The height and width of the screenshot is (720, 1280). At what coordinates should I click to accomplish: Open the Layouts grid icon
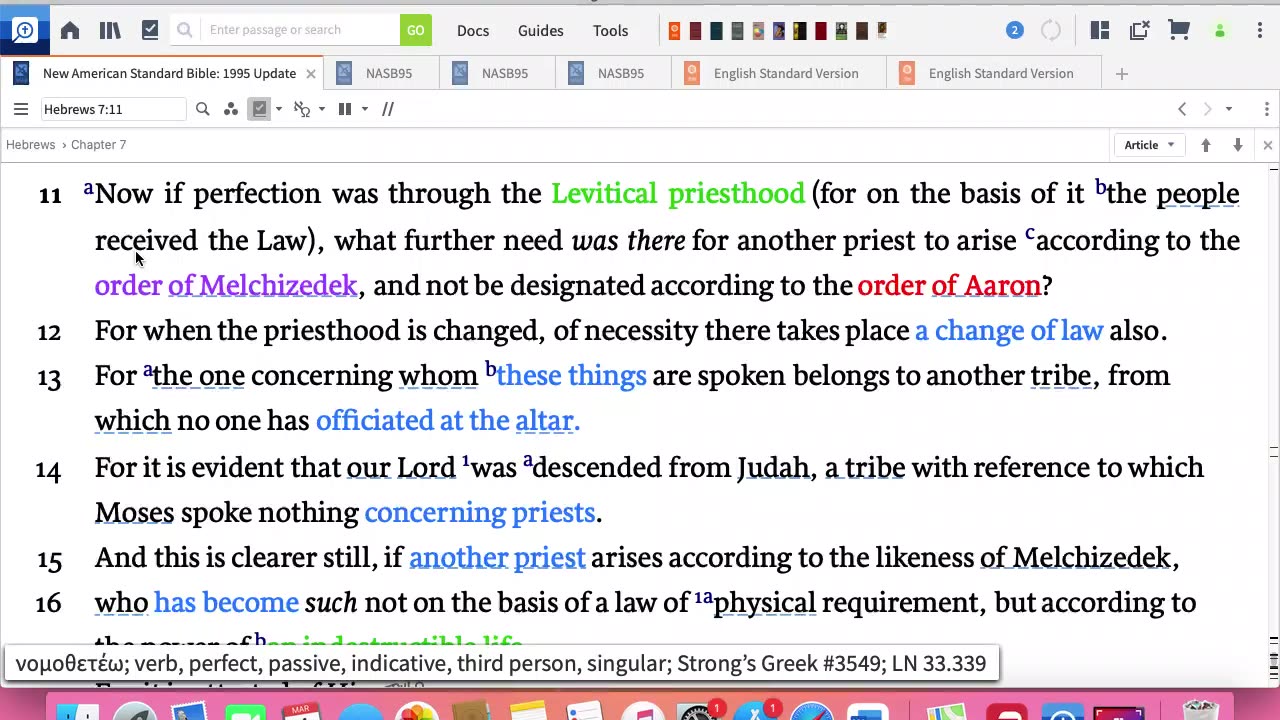click(1100, 30)
